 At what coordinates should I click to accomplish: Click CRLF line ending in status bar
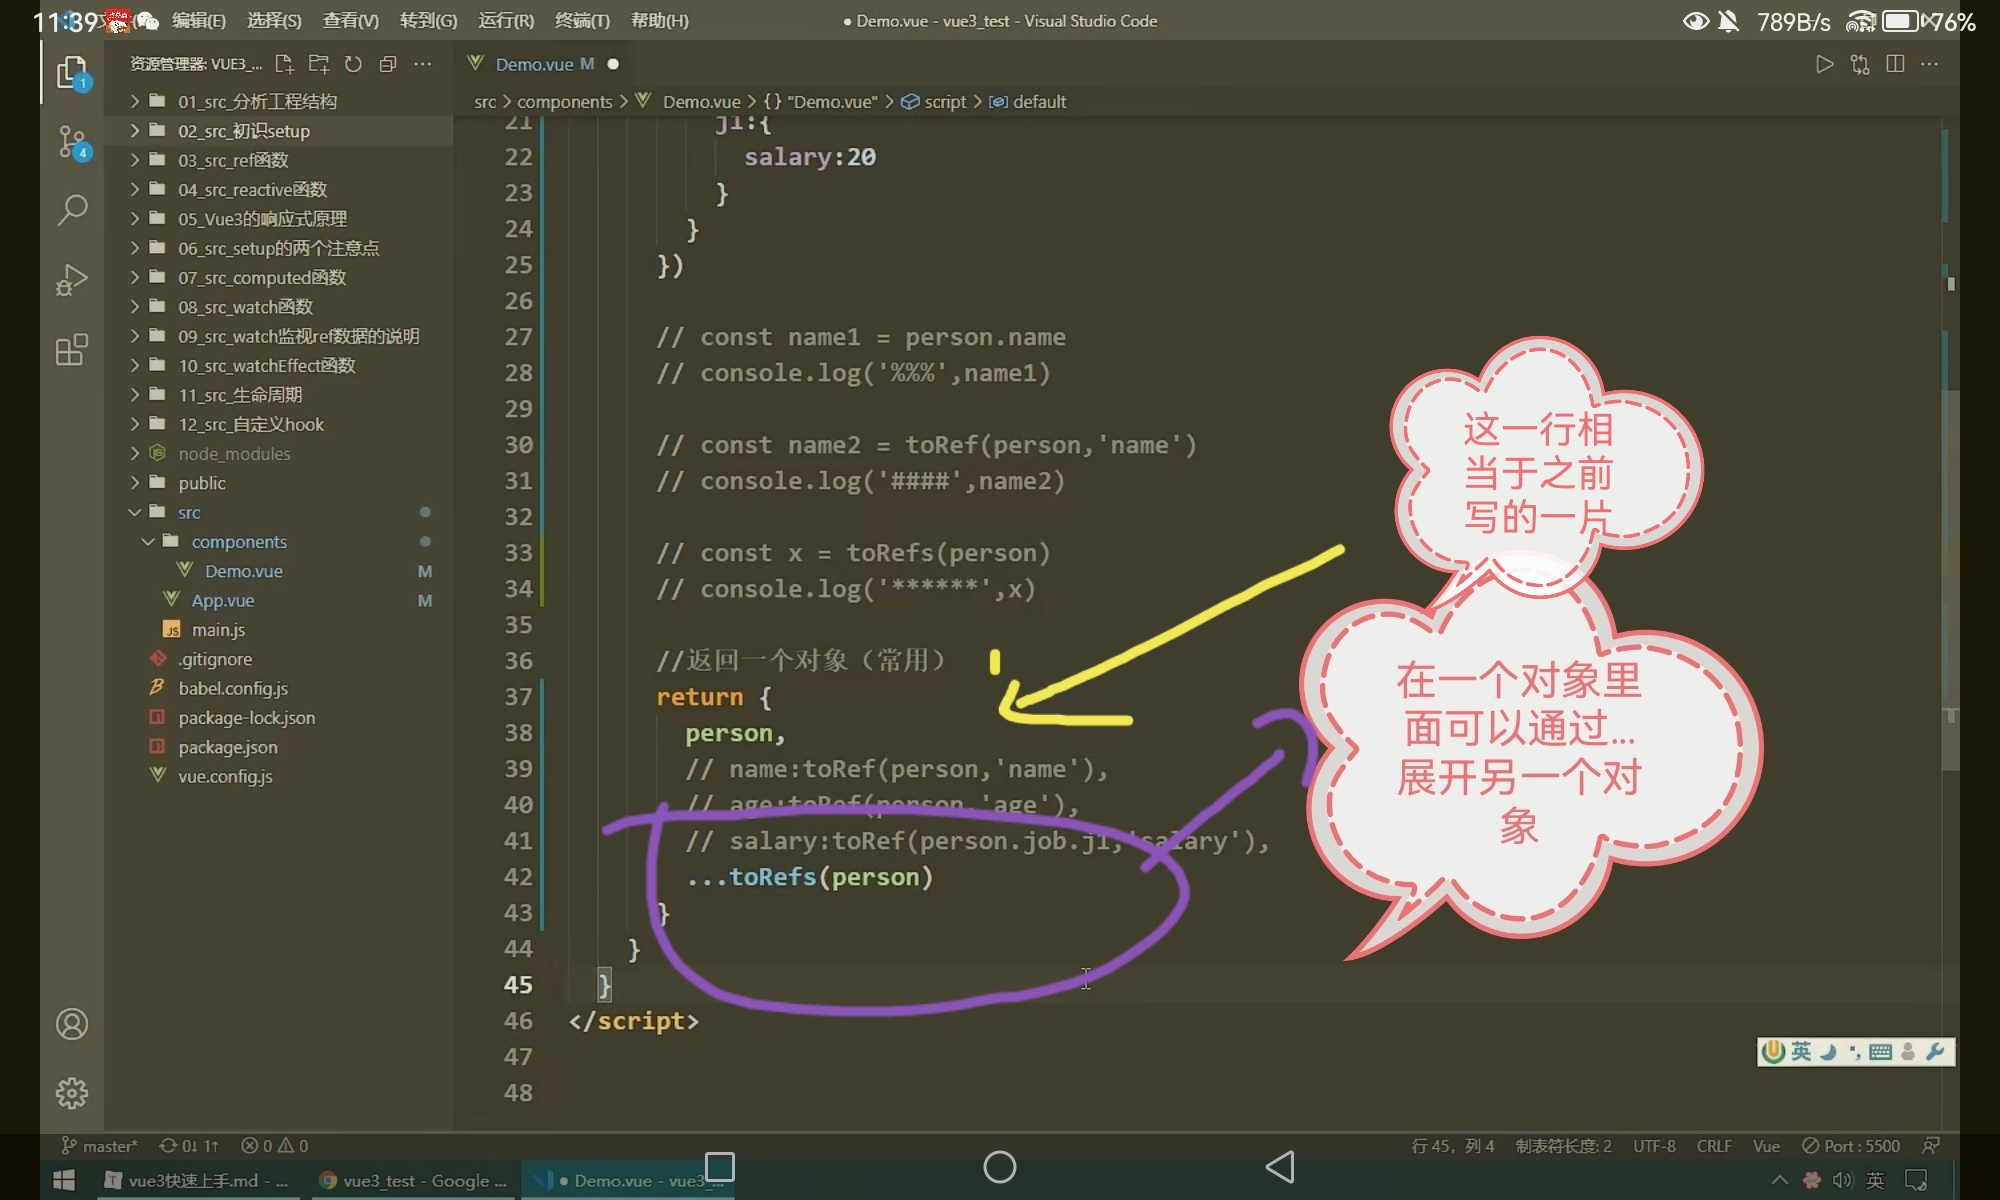click(1713, 1146)
